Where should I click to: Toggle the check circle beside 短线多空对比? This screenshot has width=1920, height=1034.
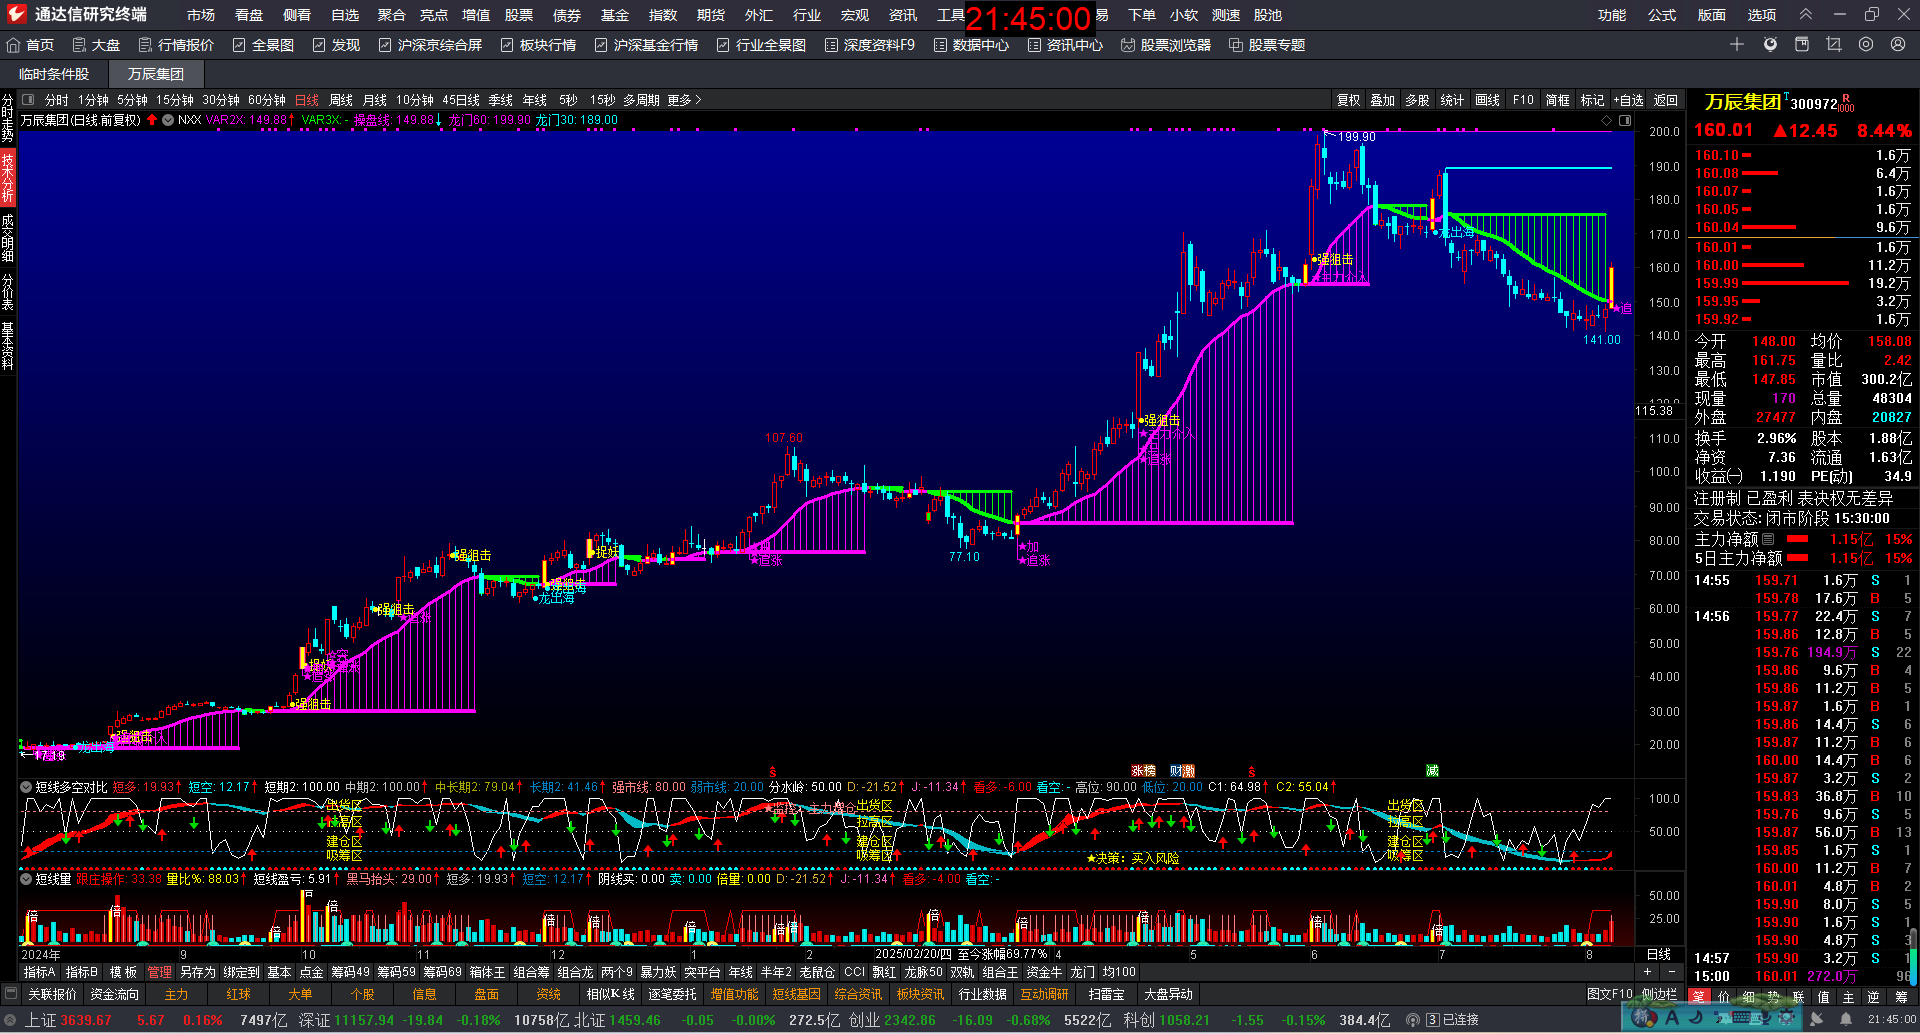[26, 787]
